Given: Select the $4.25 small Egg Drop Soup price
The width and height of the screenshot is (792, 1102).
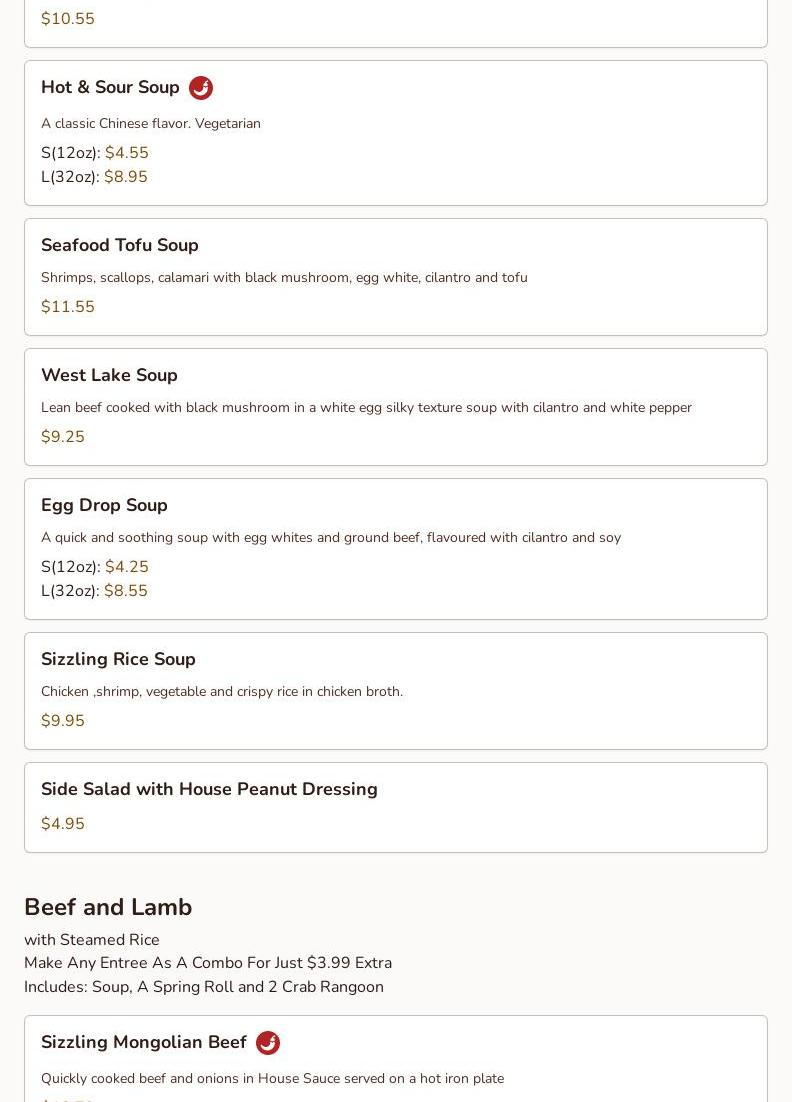Looking at the screenshot, I should click(127, 567).
